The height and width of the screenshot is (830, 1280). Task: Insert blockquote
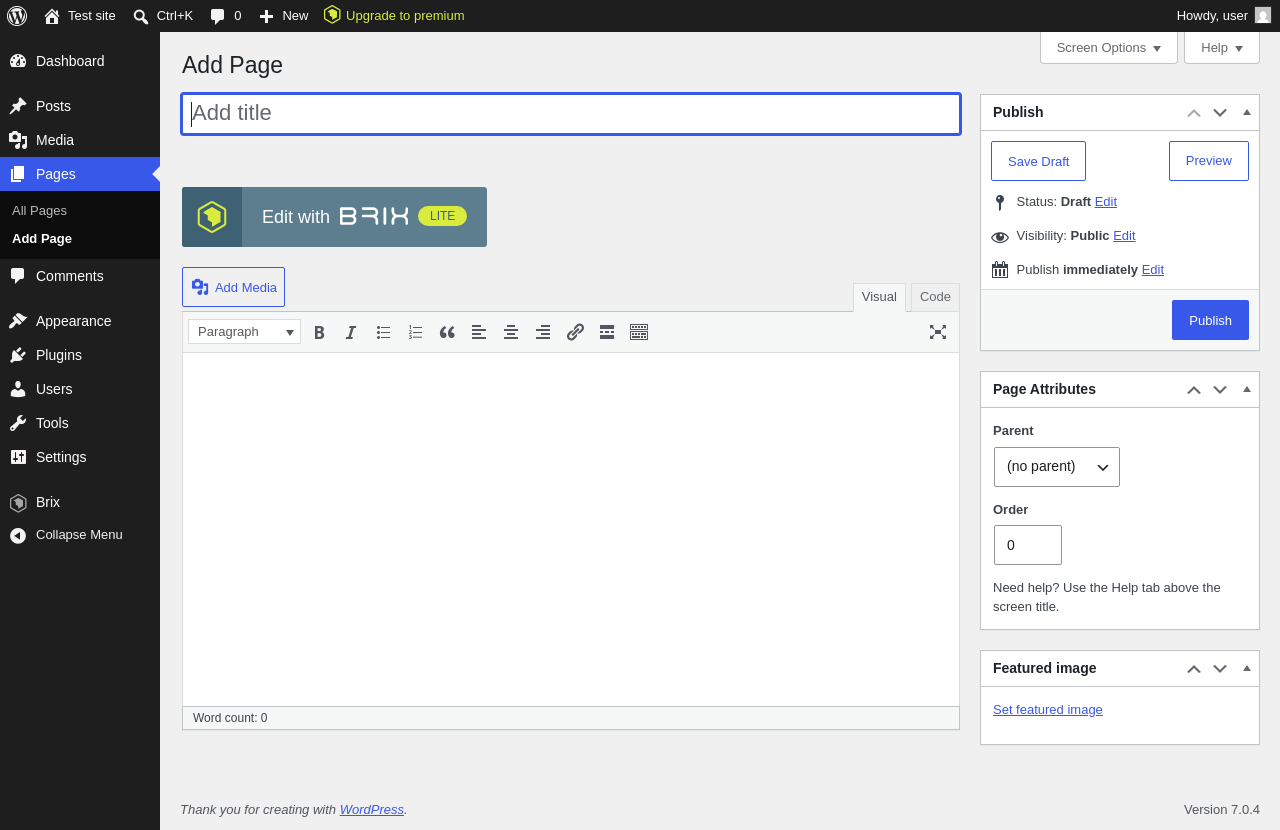[447, 332]
